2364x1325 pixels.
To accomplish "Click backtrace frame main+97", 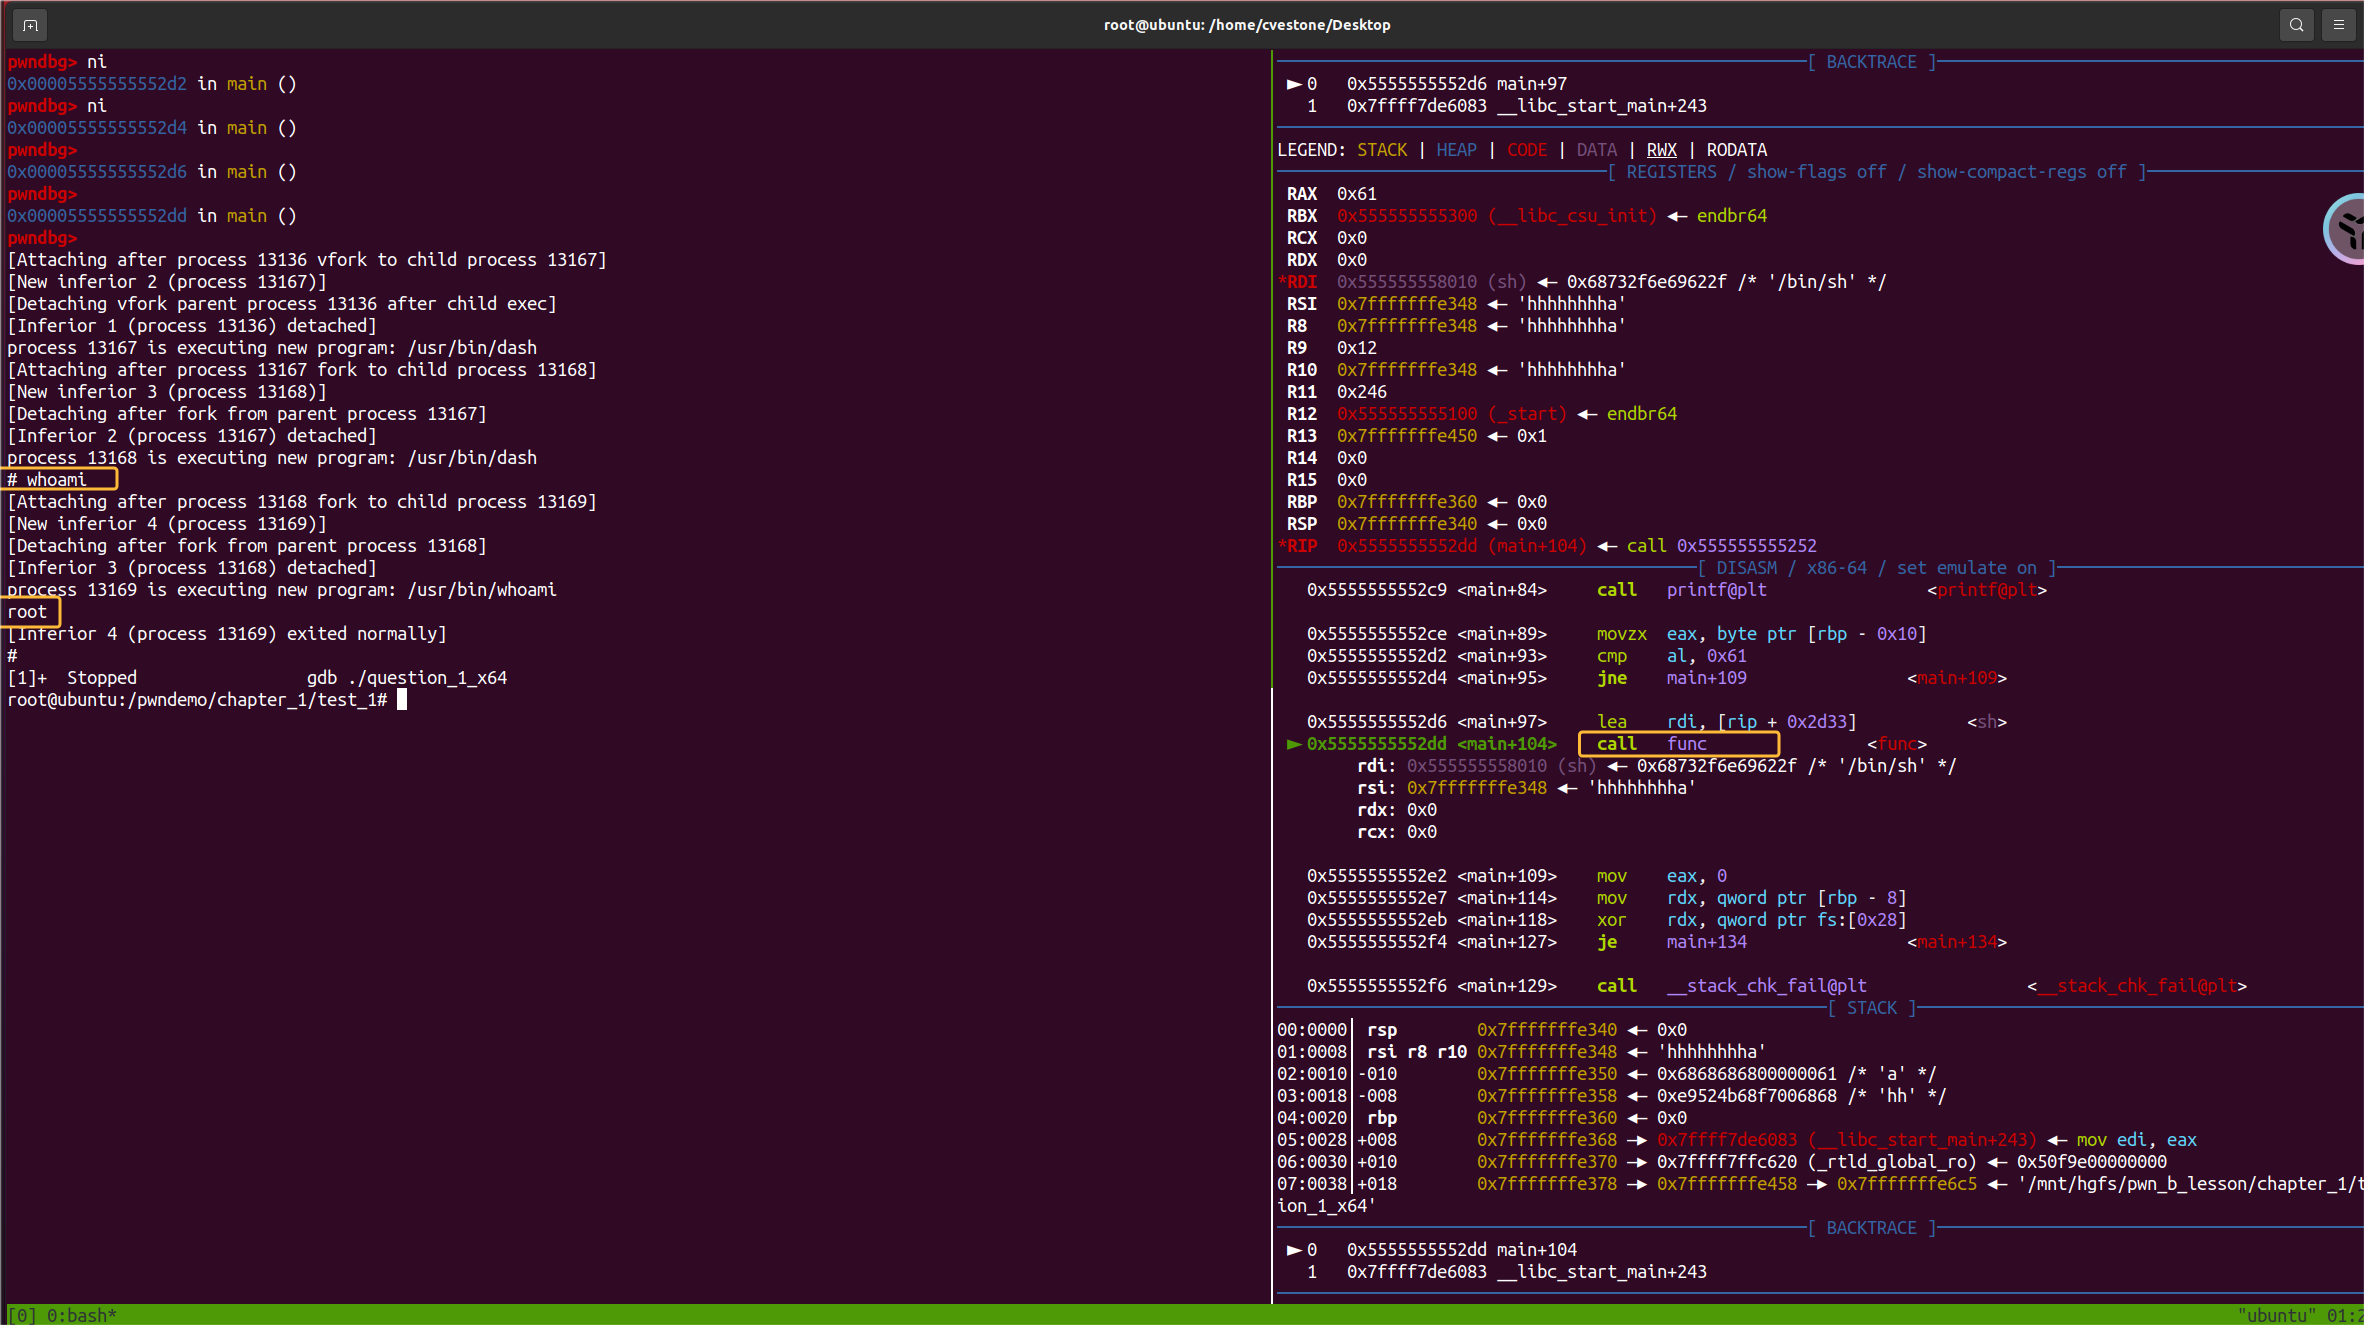I will coord(1426,84).
